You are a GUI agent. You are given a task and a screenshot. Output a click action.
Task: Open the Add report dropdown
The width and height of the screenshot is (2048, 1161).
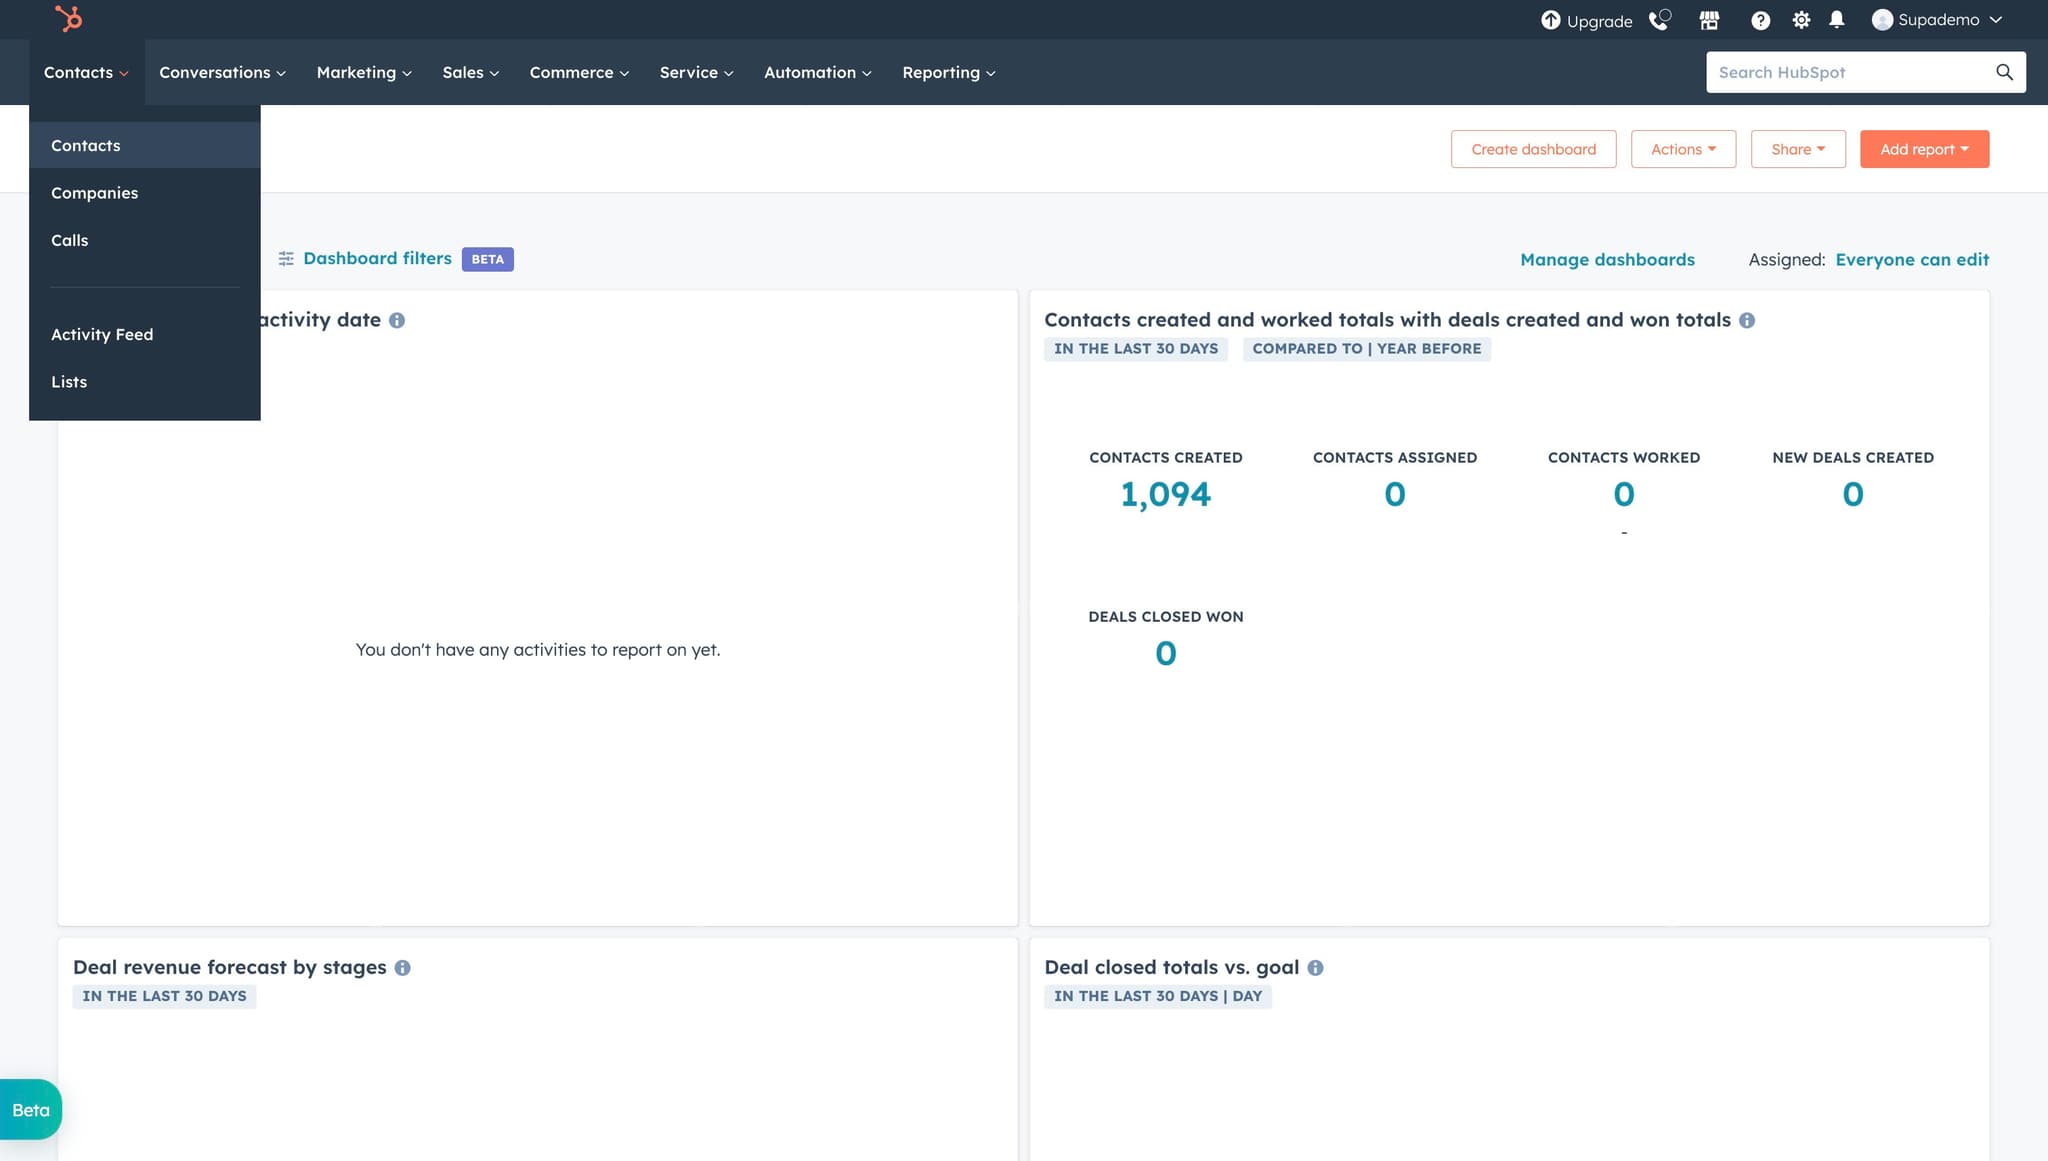(1923, 148)
